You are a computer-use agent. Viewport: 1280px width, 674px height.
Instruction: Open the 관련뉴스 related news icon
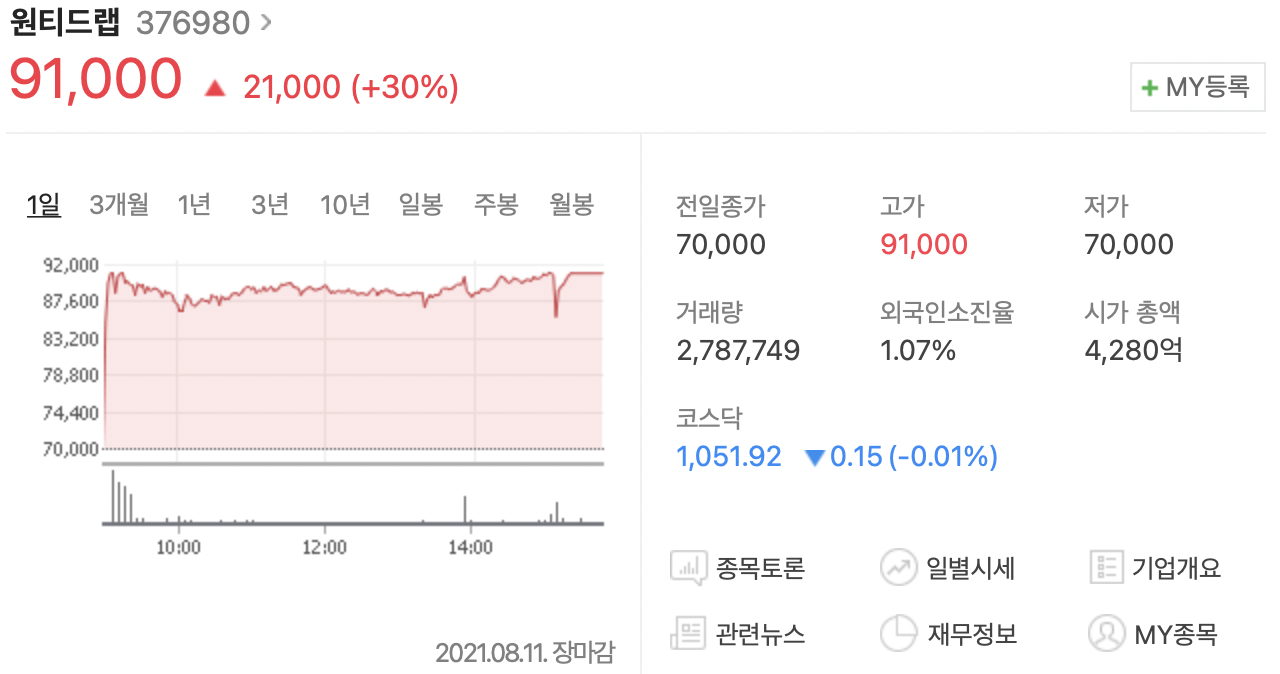tap(687, 632)
